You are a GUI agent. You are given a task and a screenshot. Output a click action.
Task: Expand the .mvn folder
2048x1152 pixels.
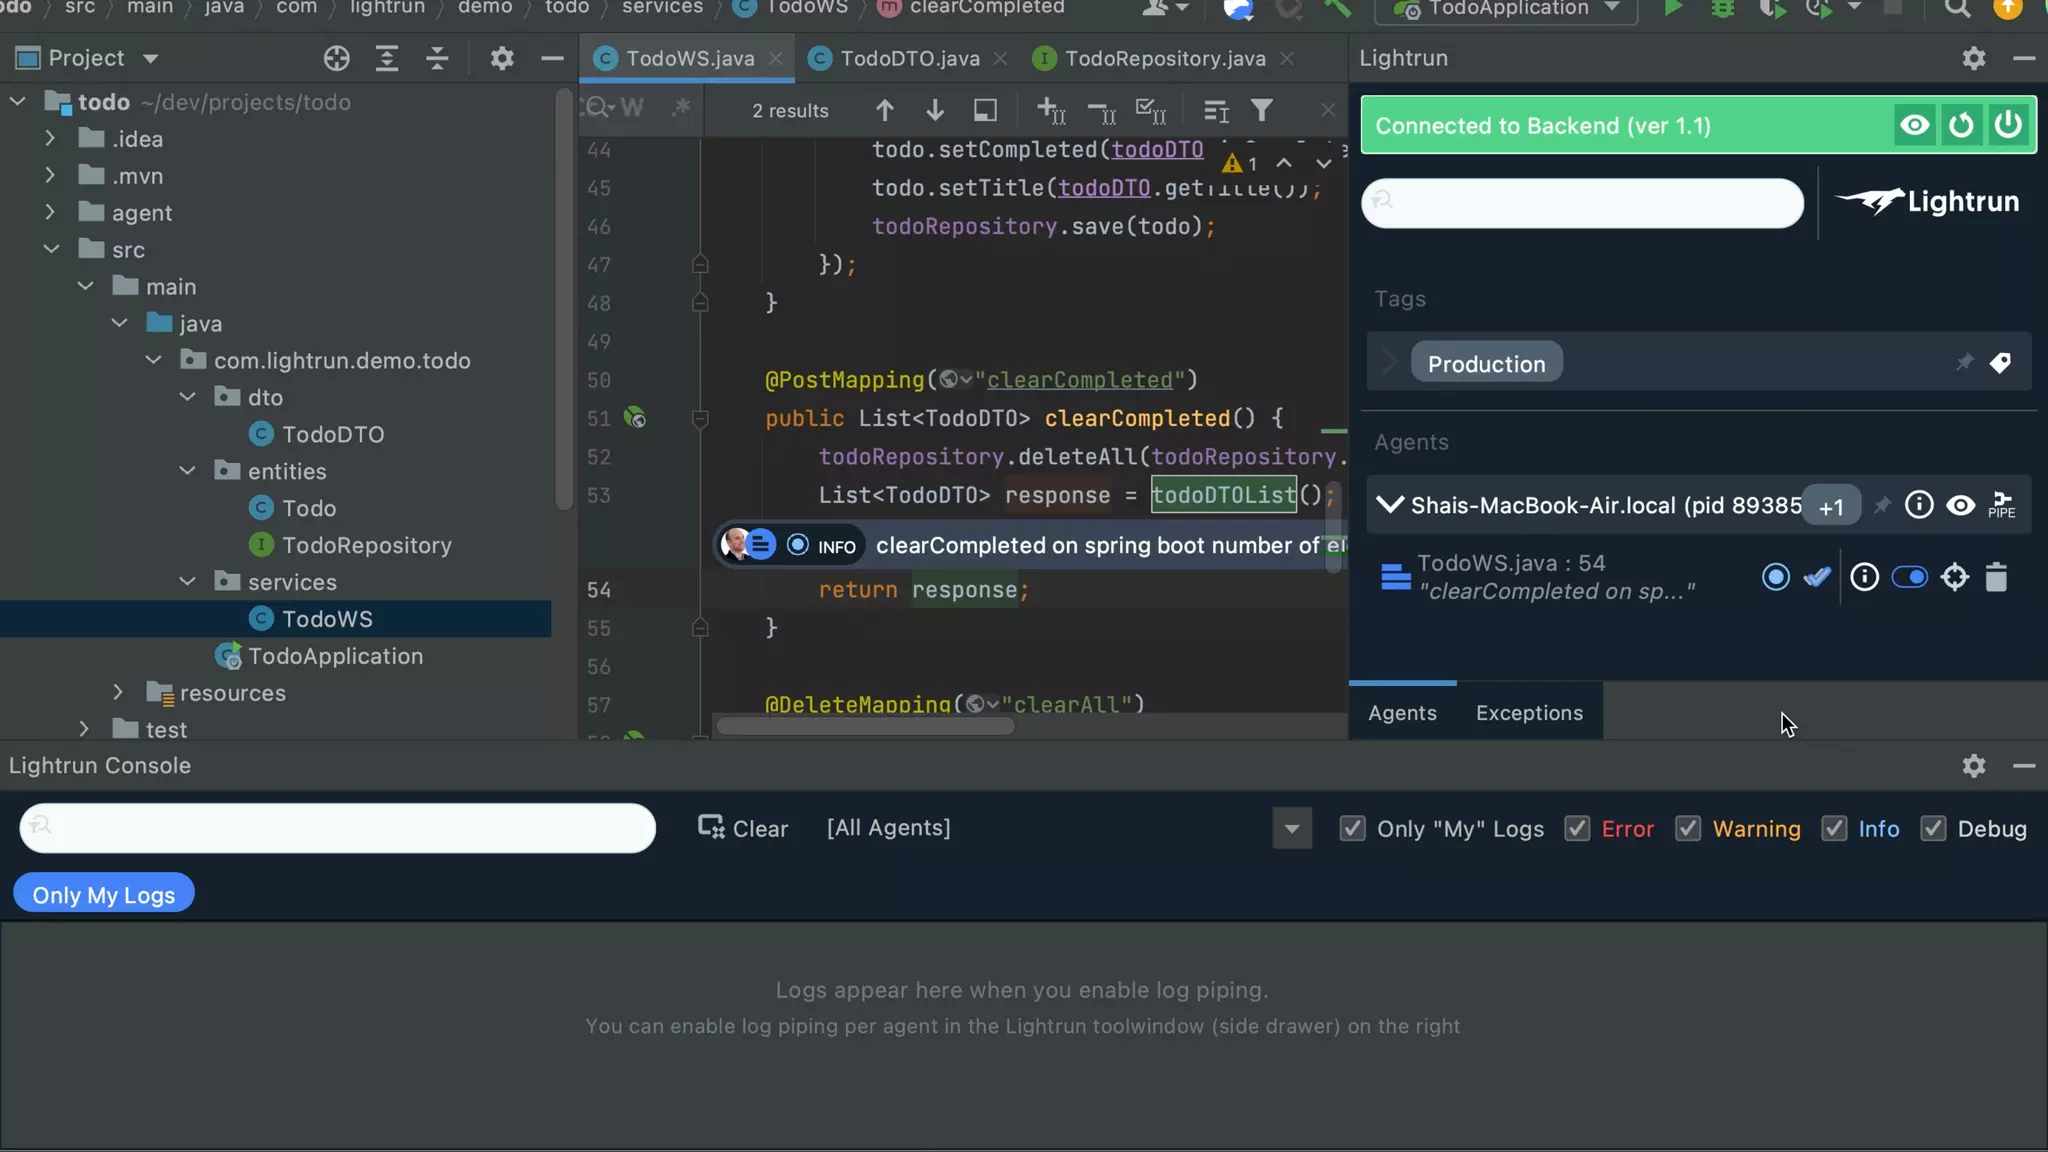click(x=50, y=176)
